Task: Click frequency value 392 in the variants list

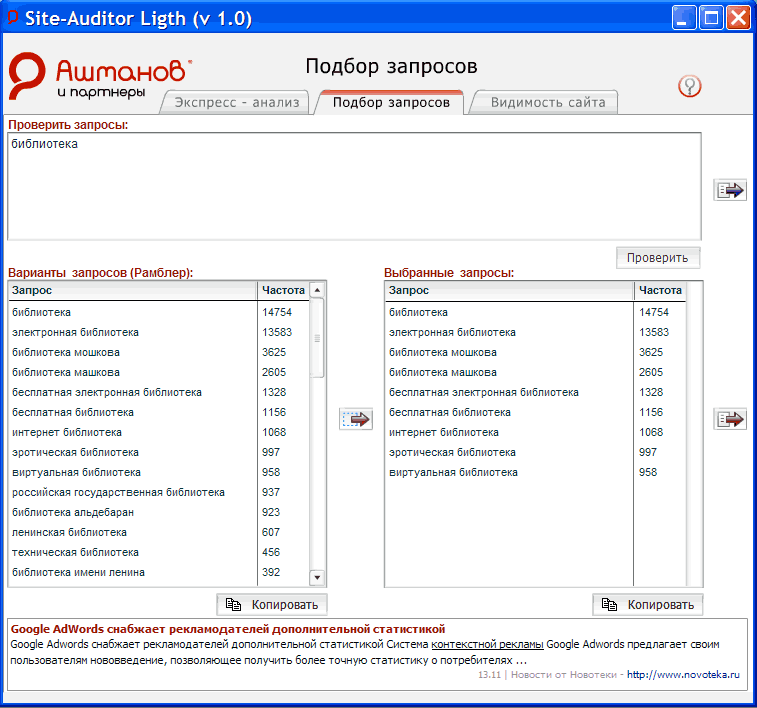Action: tap(271, 572)
